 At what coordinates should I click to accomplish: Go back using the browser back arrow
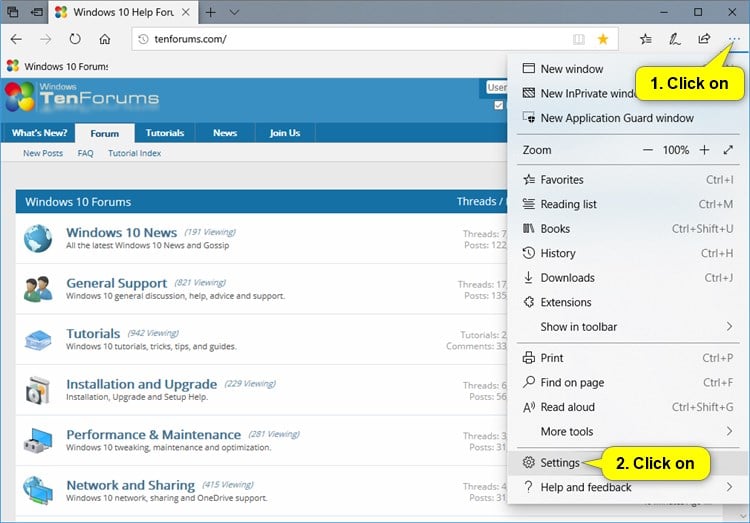click(16, 39)
